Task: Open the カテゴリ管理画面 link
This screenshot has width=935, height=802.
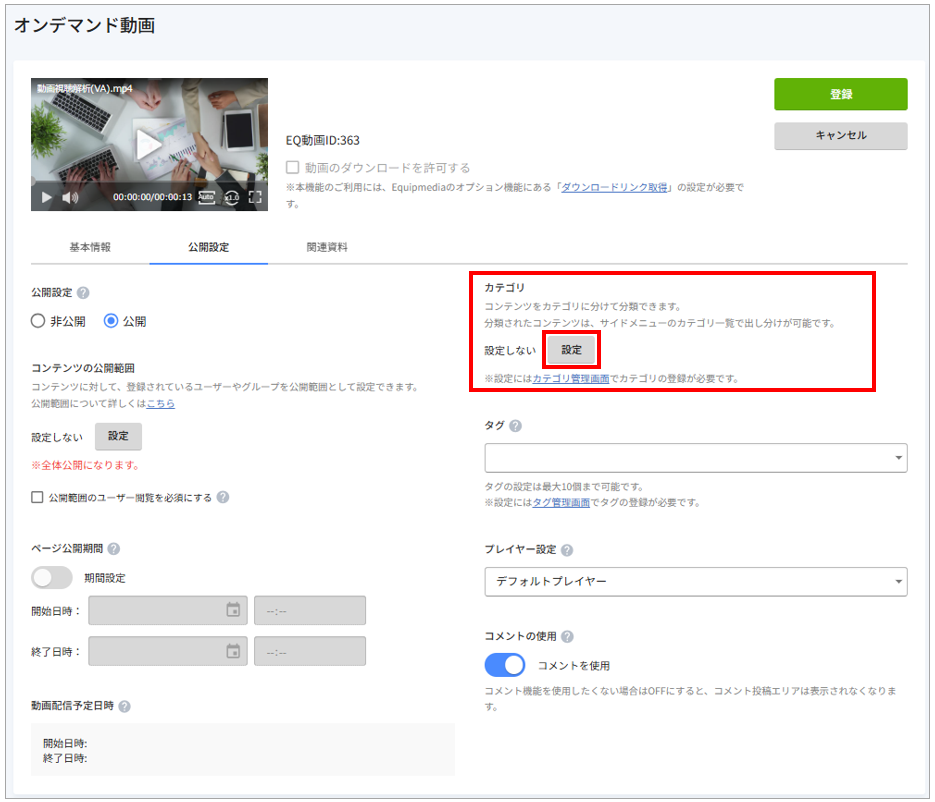Action: [571, 379]
